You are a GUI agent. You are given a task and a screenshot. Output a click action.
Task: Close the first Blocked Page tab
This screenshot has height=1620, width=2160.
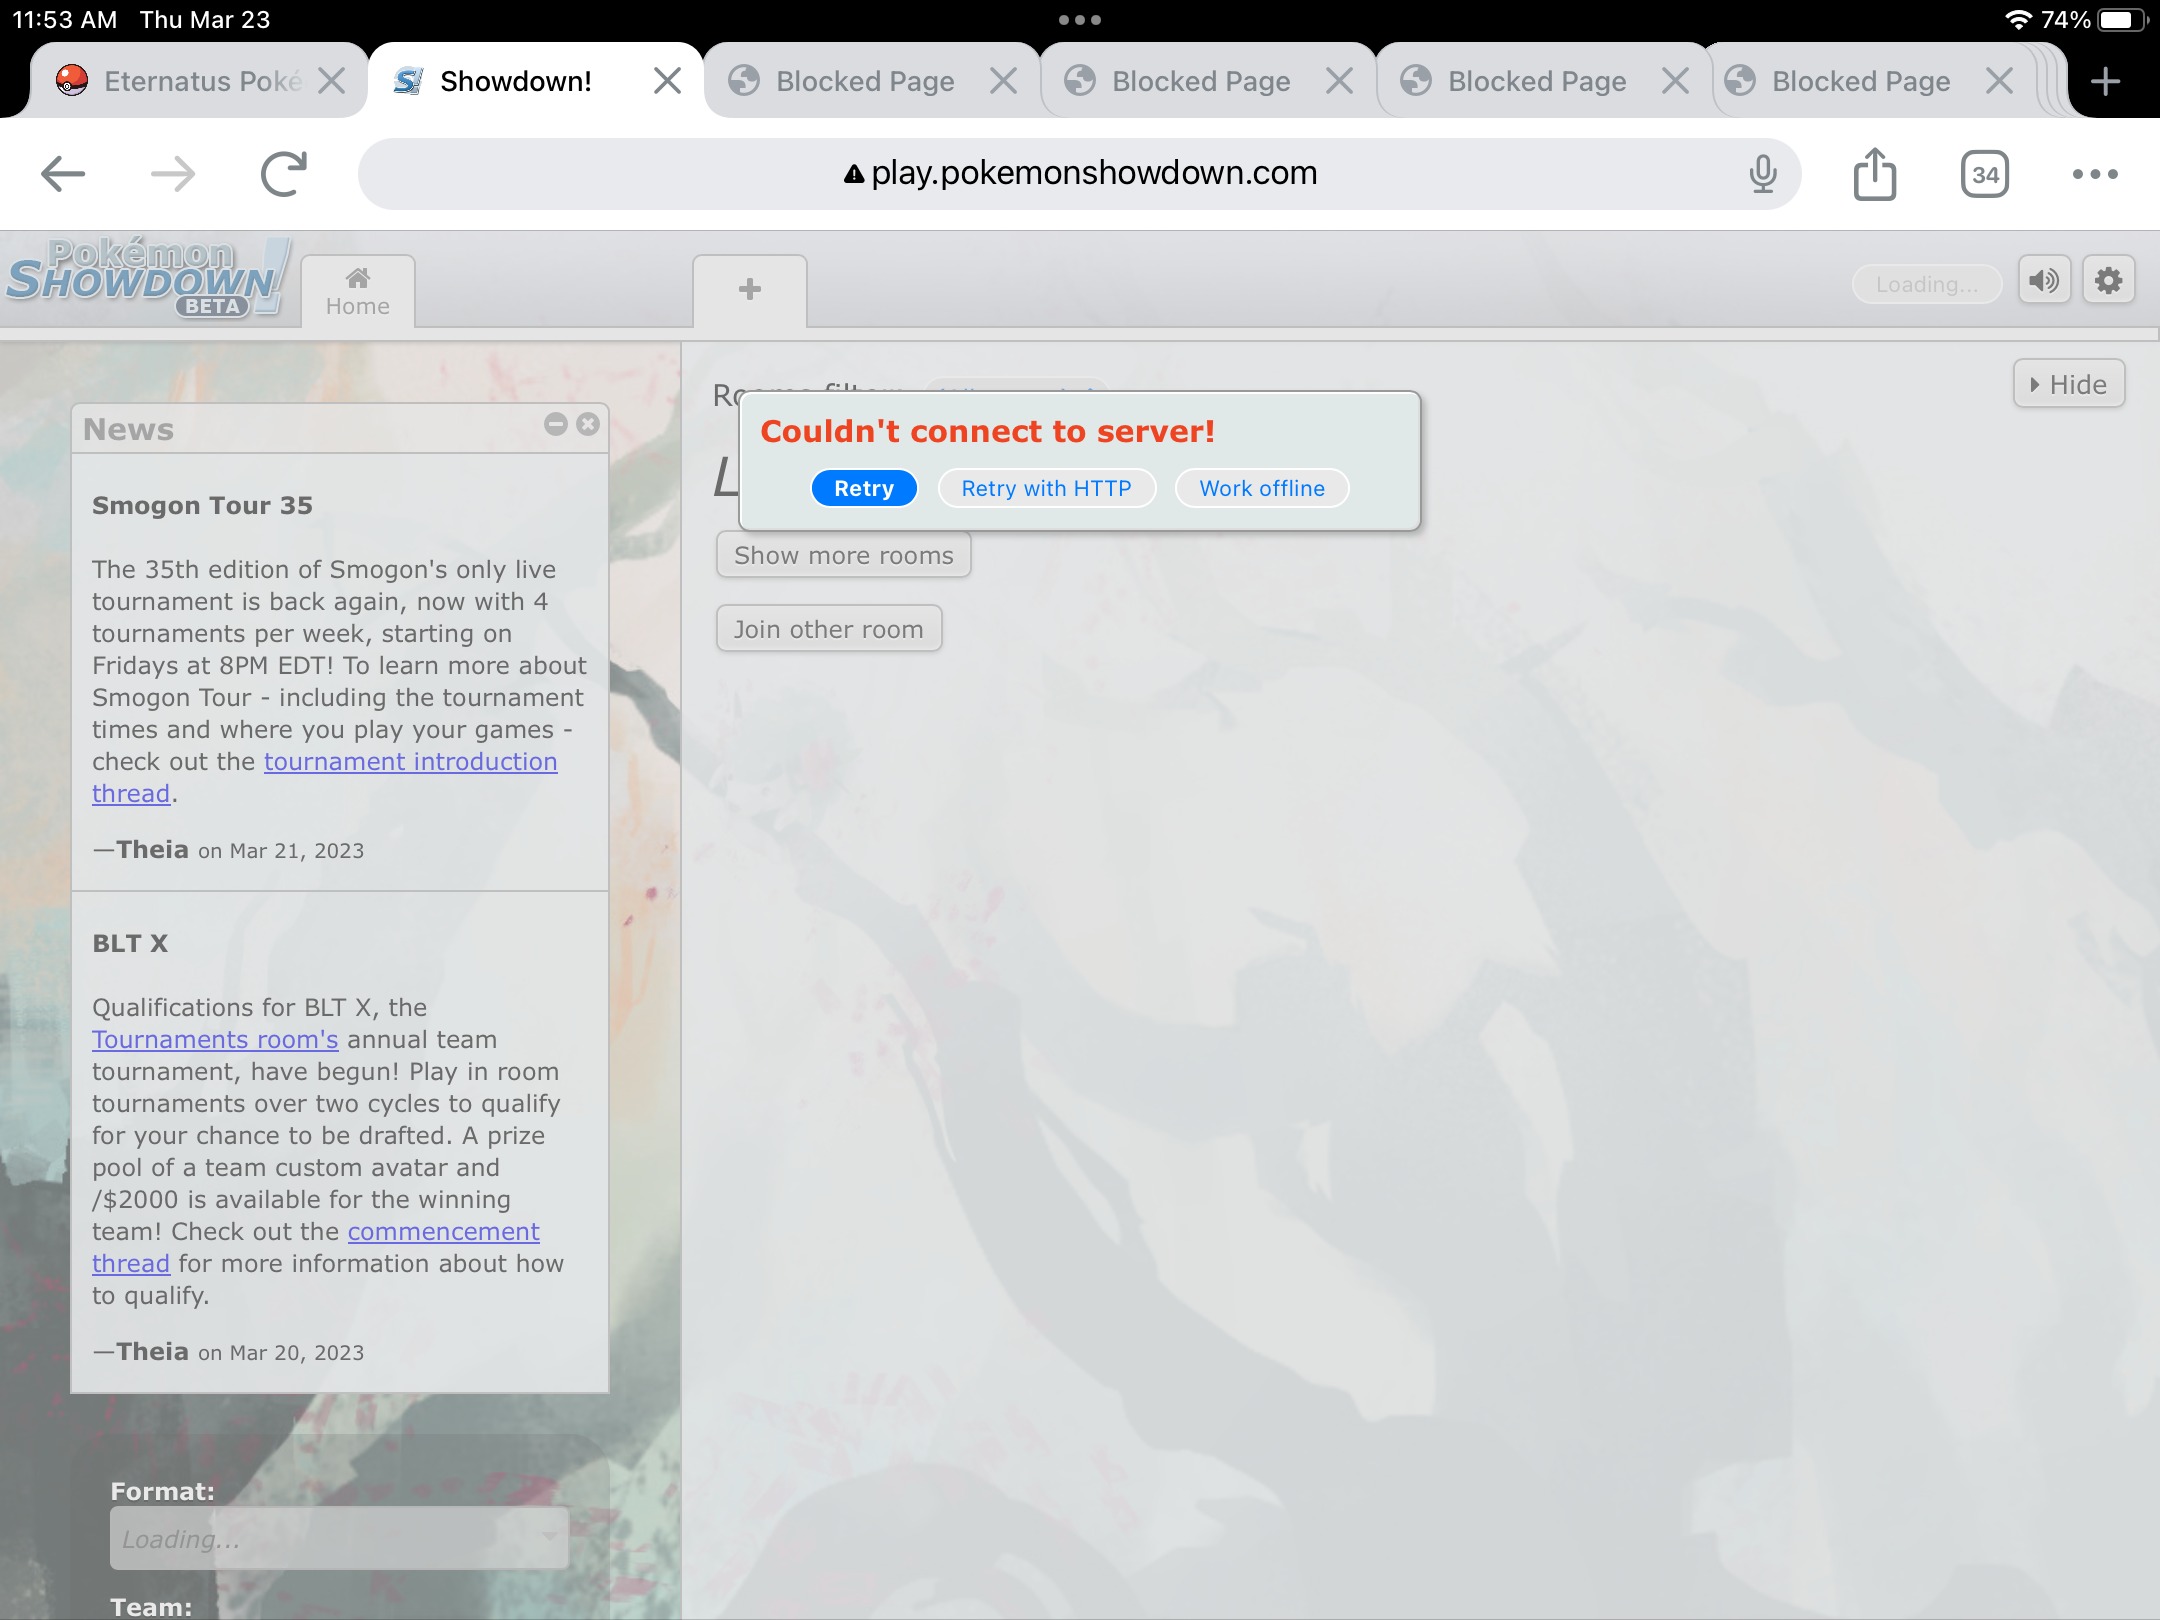click(x=1003, y=81)
